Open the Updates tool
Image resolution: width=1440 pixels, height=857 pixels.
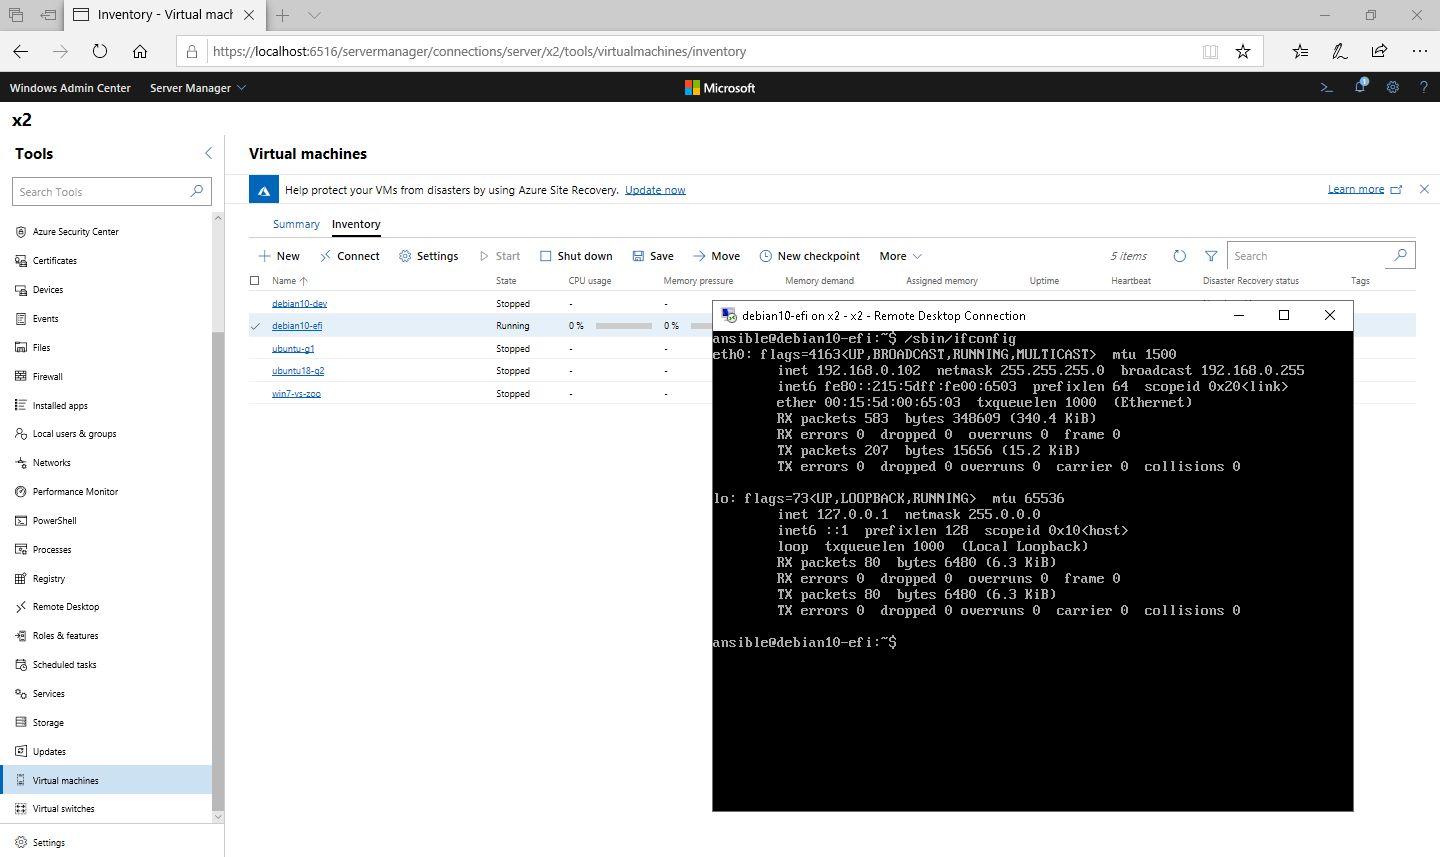coord(49,752)
